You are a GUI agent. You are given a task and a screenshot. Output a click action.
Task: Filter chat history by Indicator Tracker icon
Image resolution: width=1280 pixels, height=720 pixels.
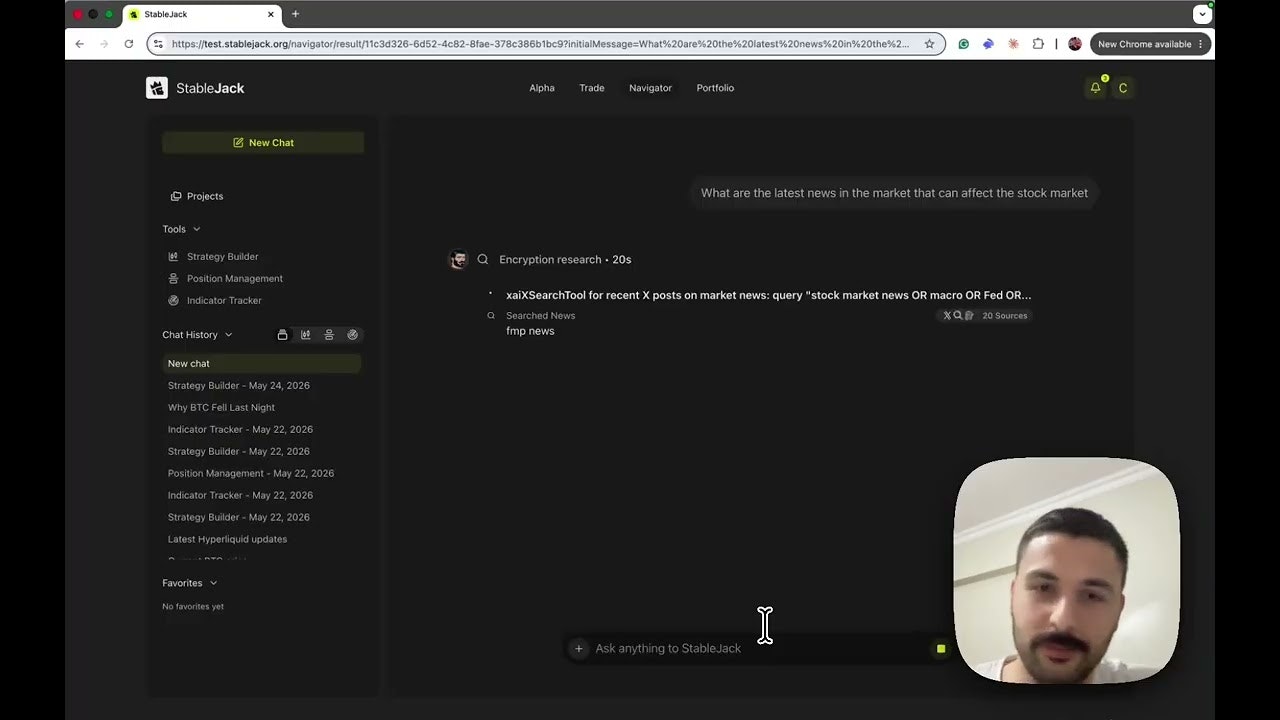coord(352,335)
